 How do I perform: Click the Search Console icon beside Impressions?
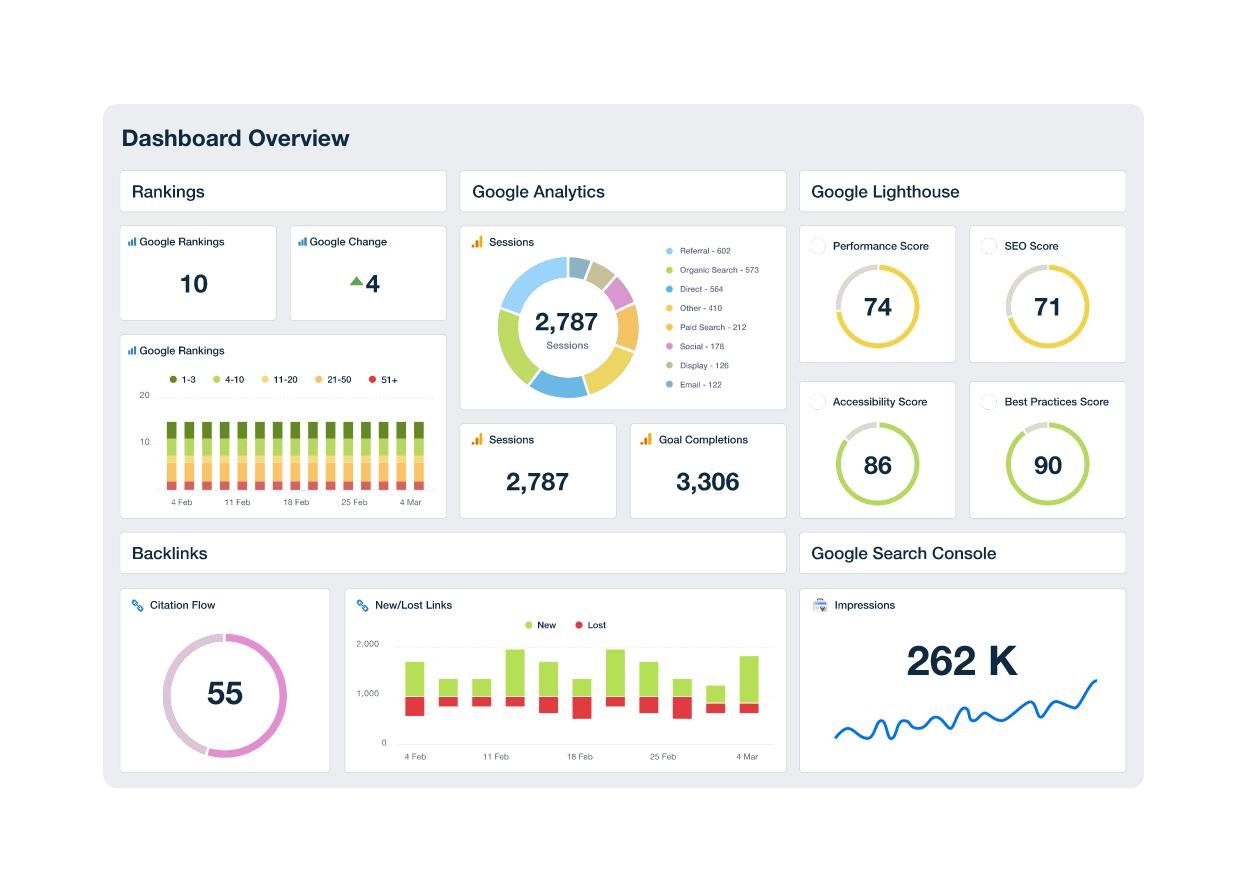[x=820, y=605]
